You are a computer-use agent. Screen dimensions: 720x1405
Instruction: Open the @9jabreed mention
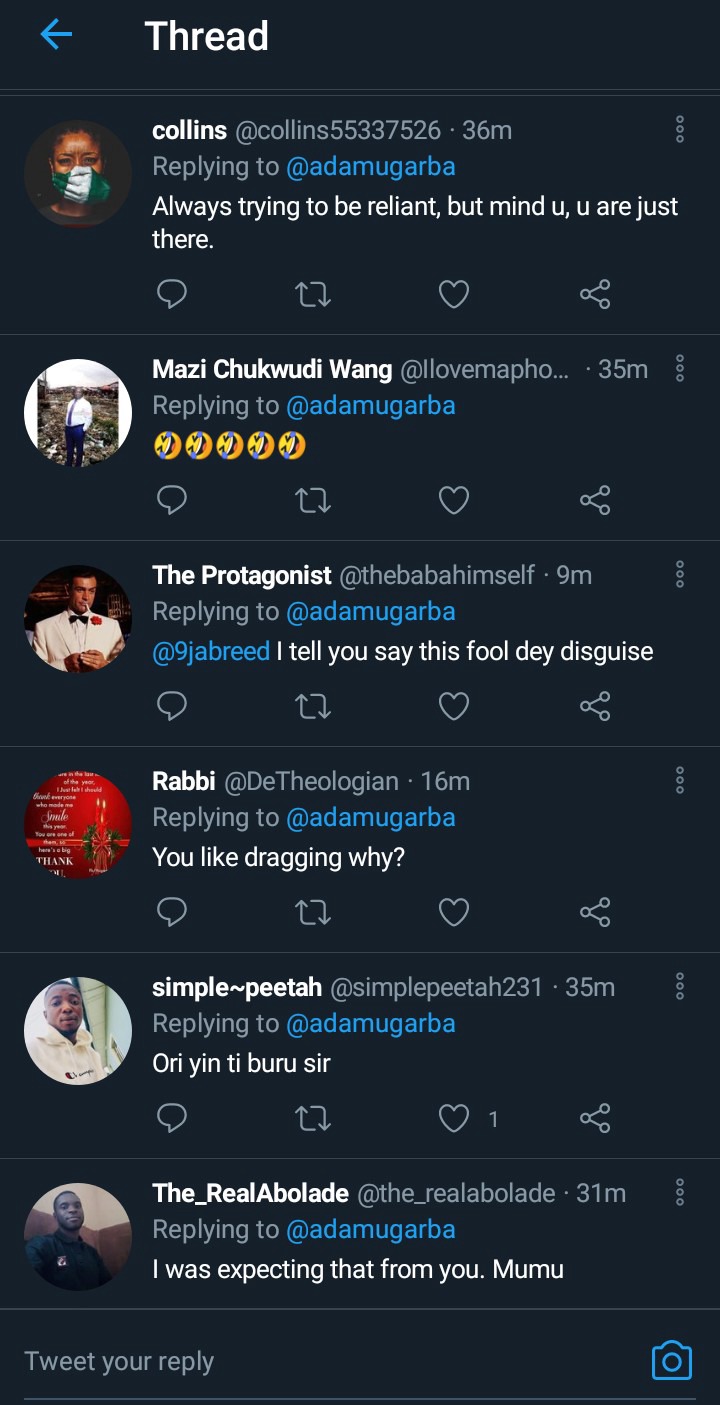211,652
